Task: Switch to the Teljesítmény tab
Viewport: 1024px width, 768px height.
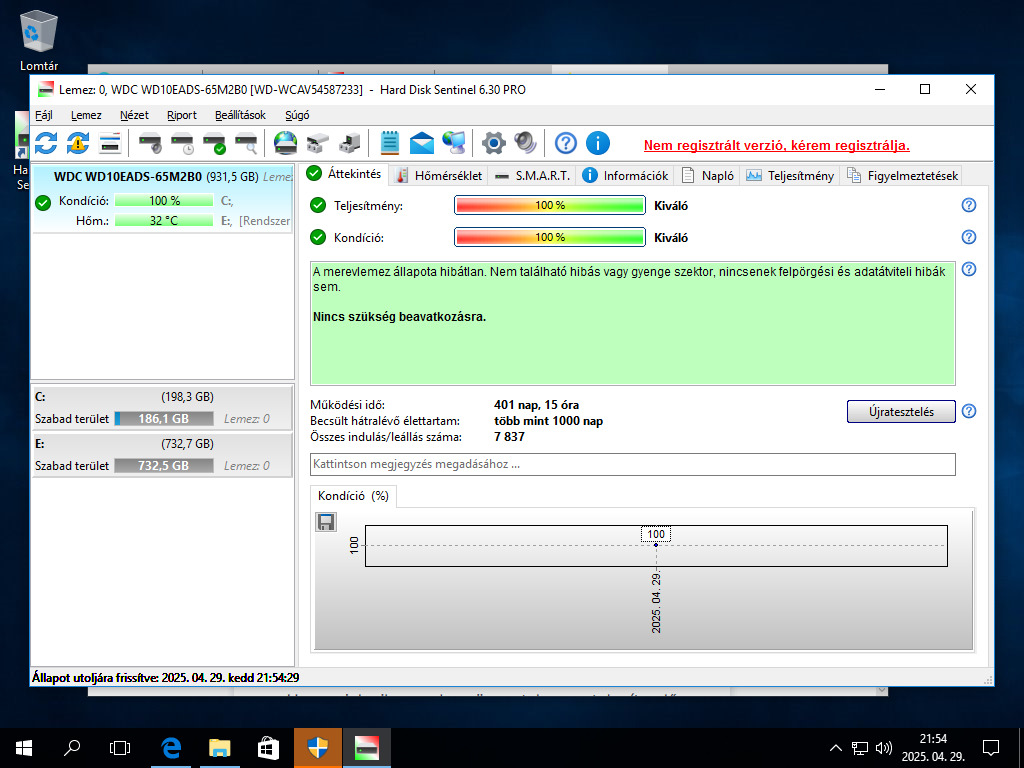Action: pyautogui.click(x=790, y=176)
